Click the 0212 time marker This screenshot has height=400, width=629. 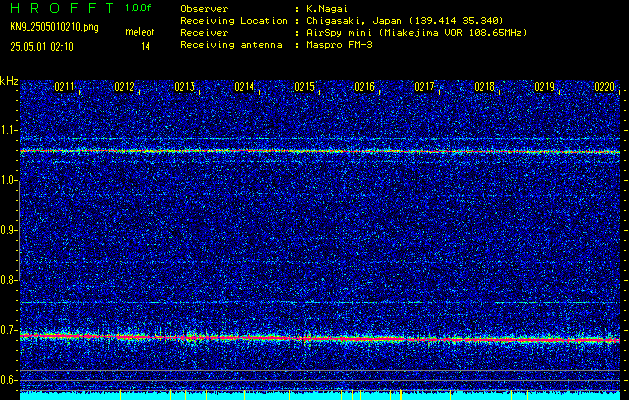124,87
